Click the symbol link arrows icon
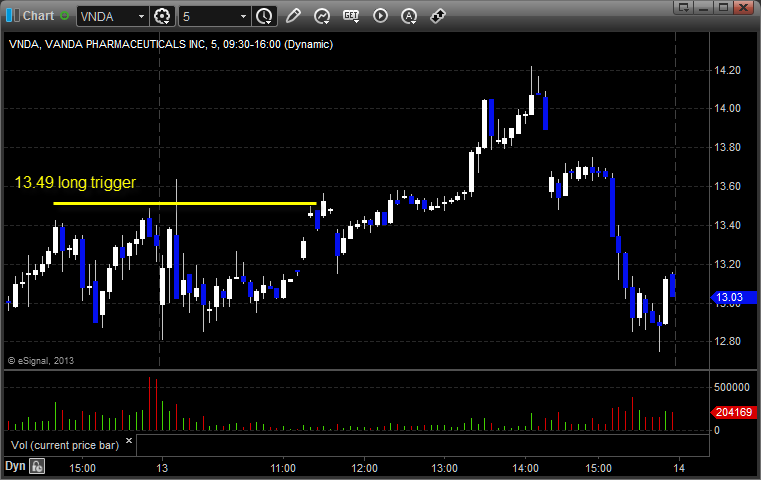 [438, 16]
